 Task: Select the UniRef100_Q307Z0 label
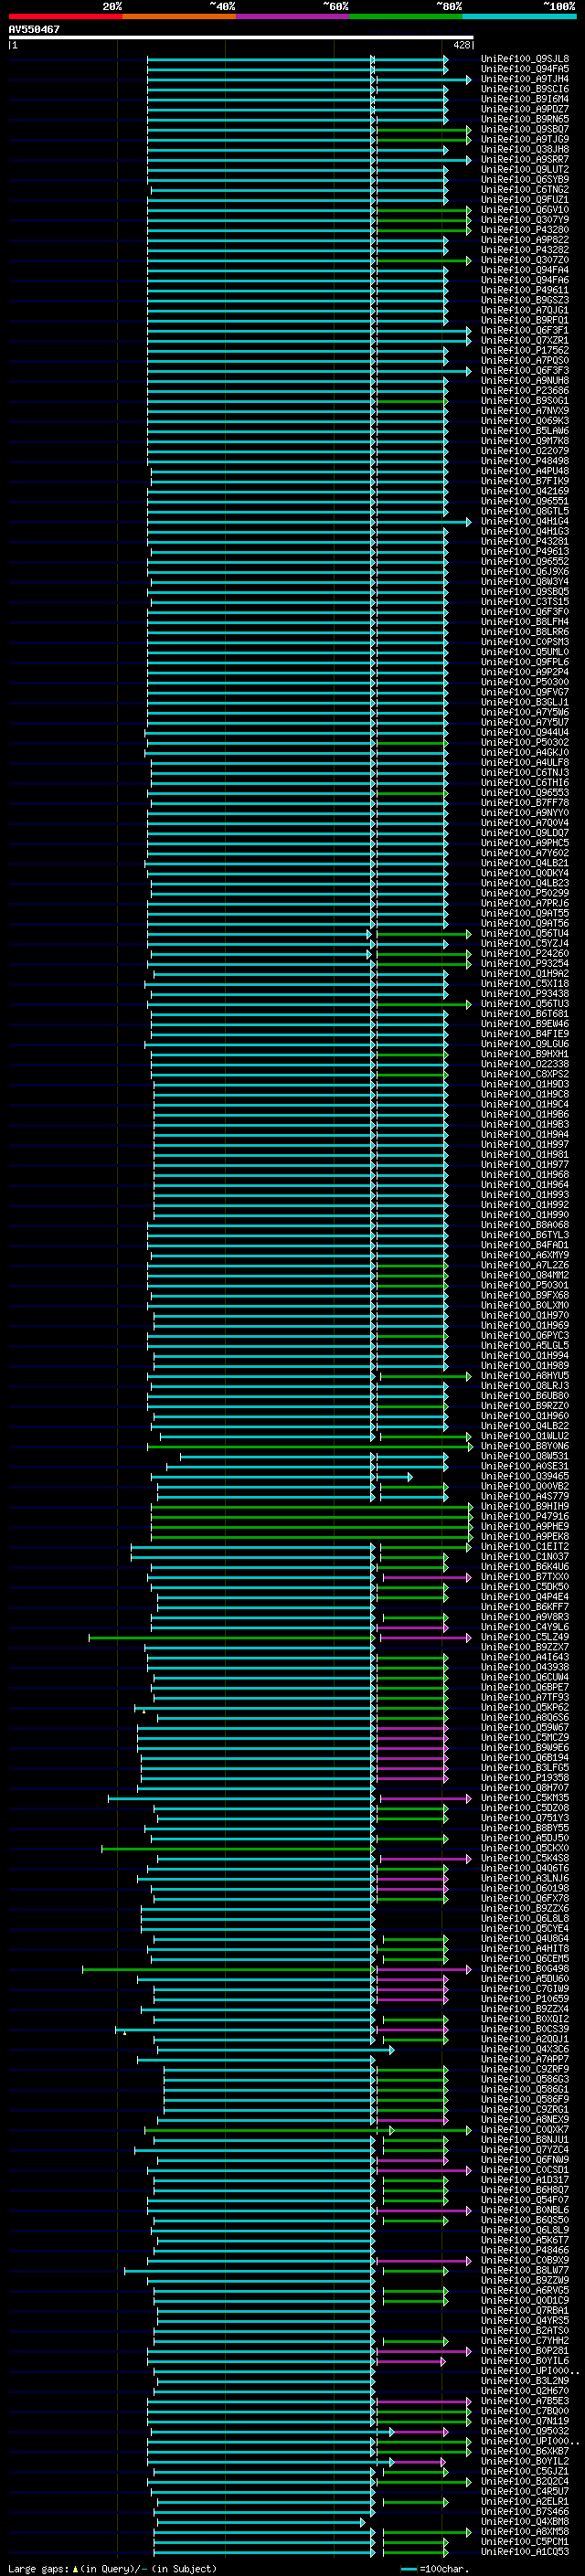click(x=525, y=260)
